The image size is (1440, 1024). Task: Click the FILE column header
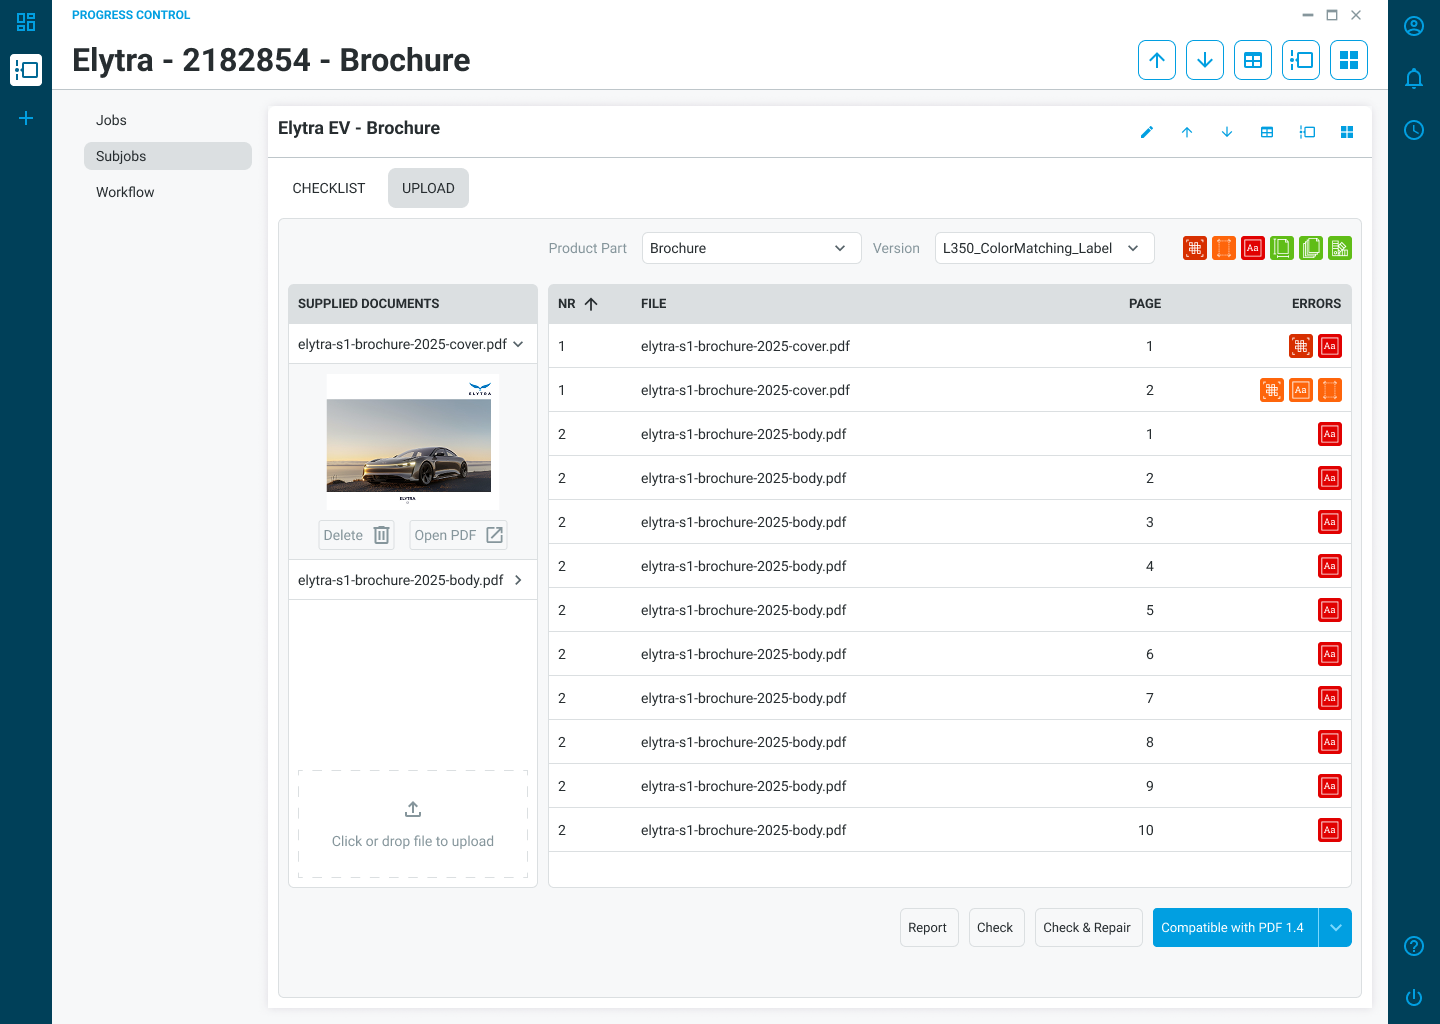click(x=653, y=304)
